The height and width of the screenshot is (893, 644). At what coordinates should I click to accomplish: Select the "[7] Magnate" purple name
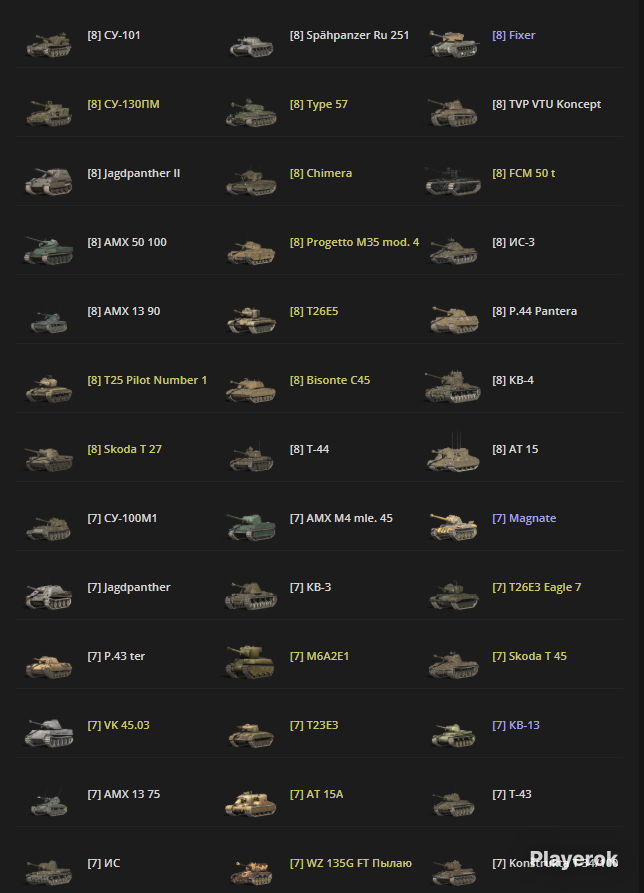[x=524, y=518]
